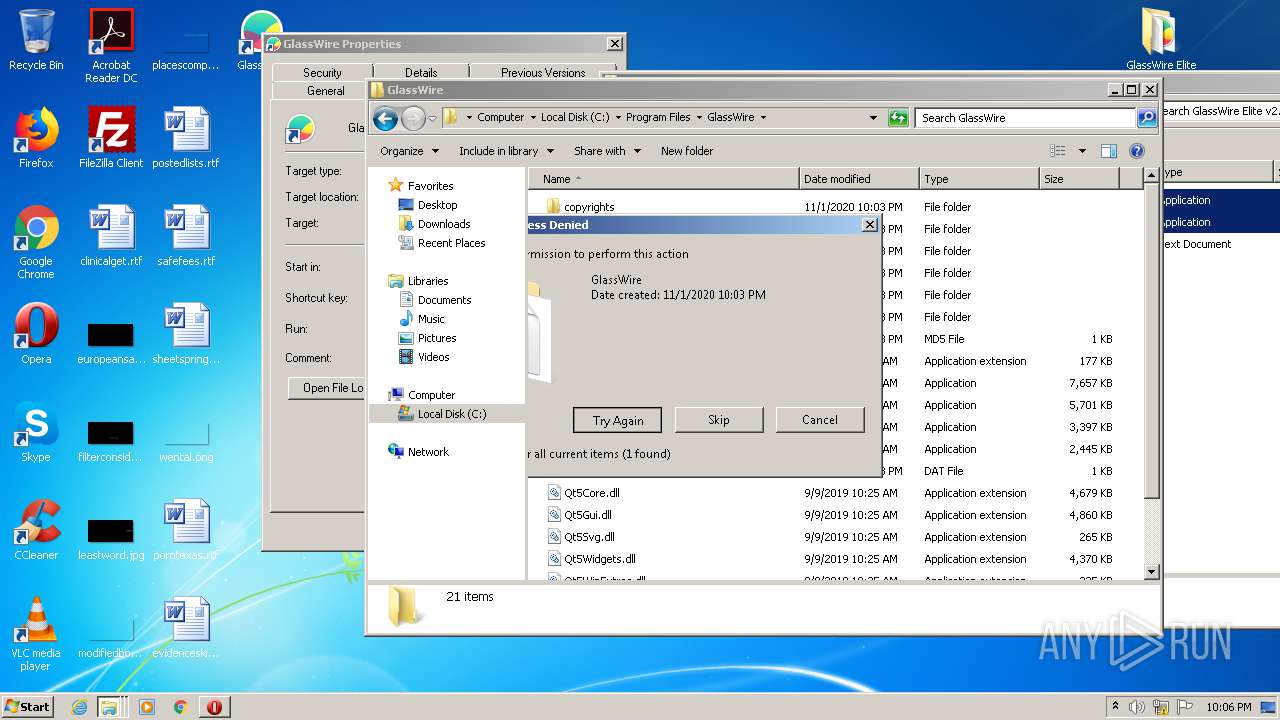Click Skip in the dialog
This screenshot has height=720, width=1280.
click(x=719, y=420)
